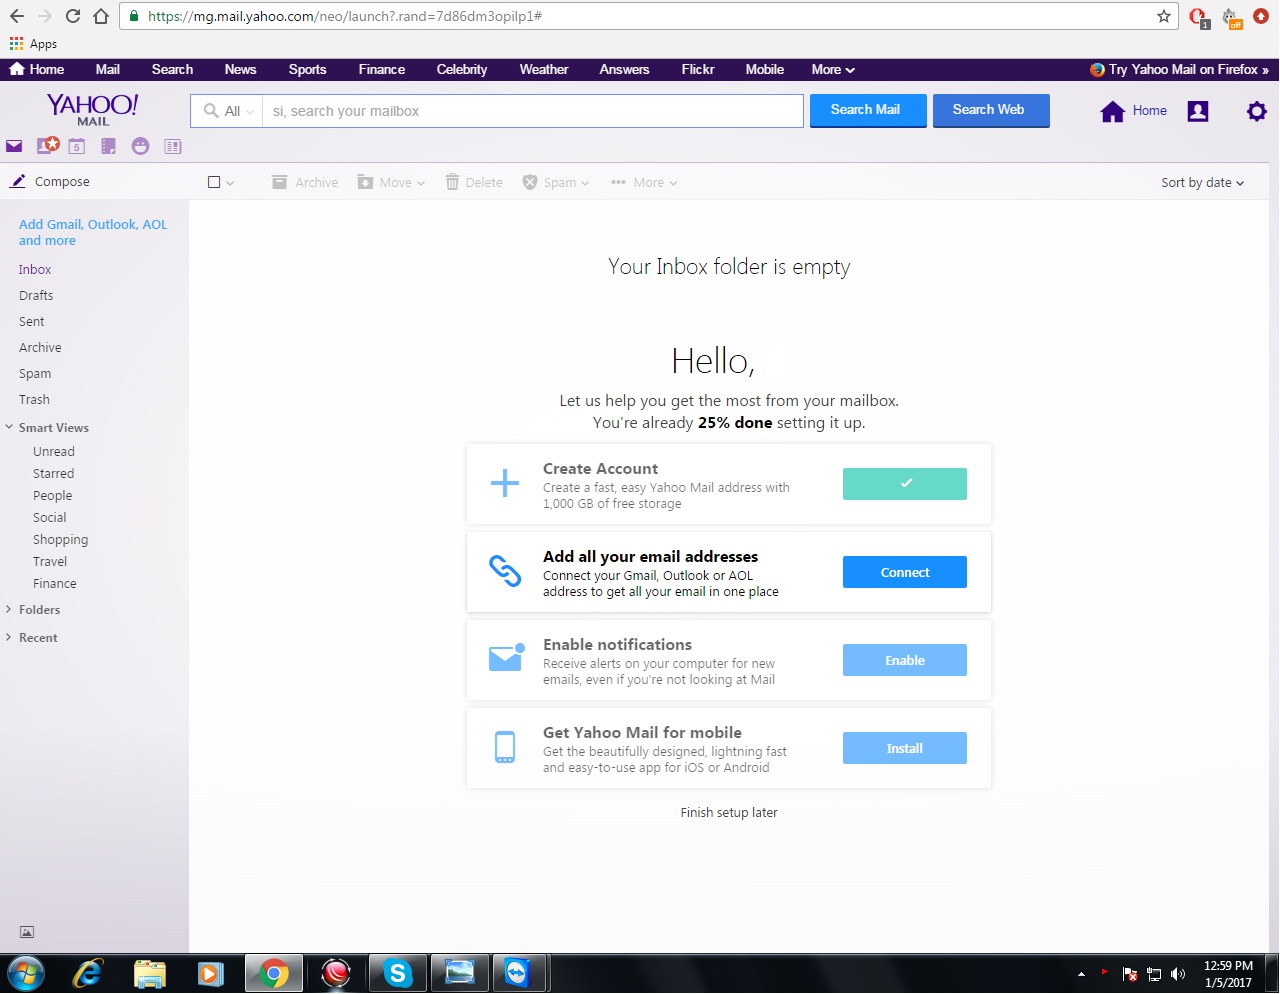This screenshot has height=994, width=1280.
Task: Collapse the Smart Views section
Action: [9, 427]
